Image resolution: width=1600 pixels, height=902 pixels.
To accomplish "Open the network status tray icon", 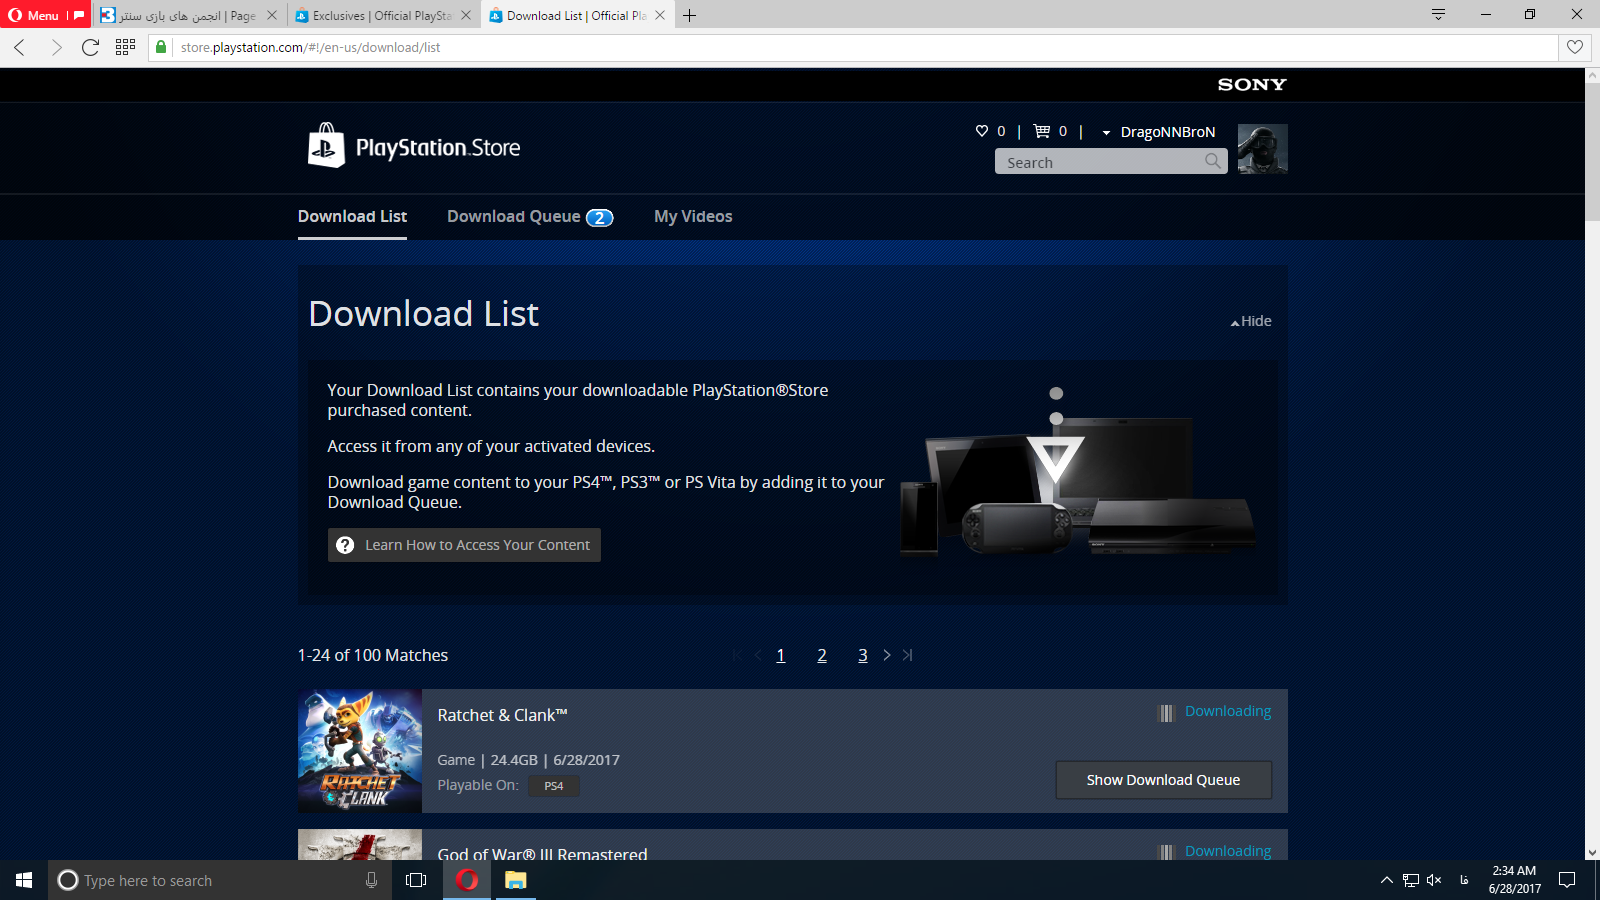I will 1411,880.
